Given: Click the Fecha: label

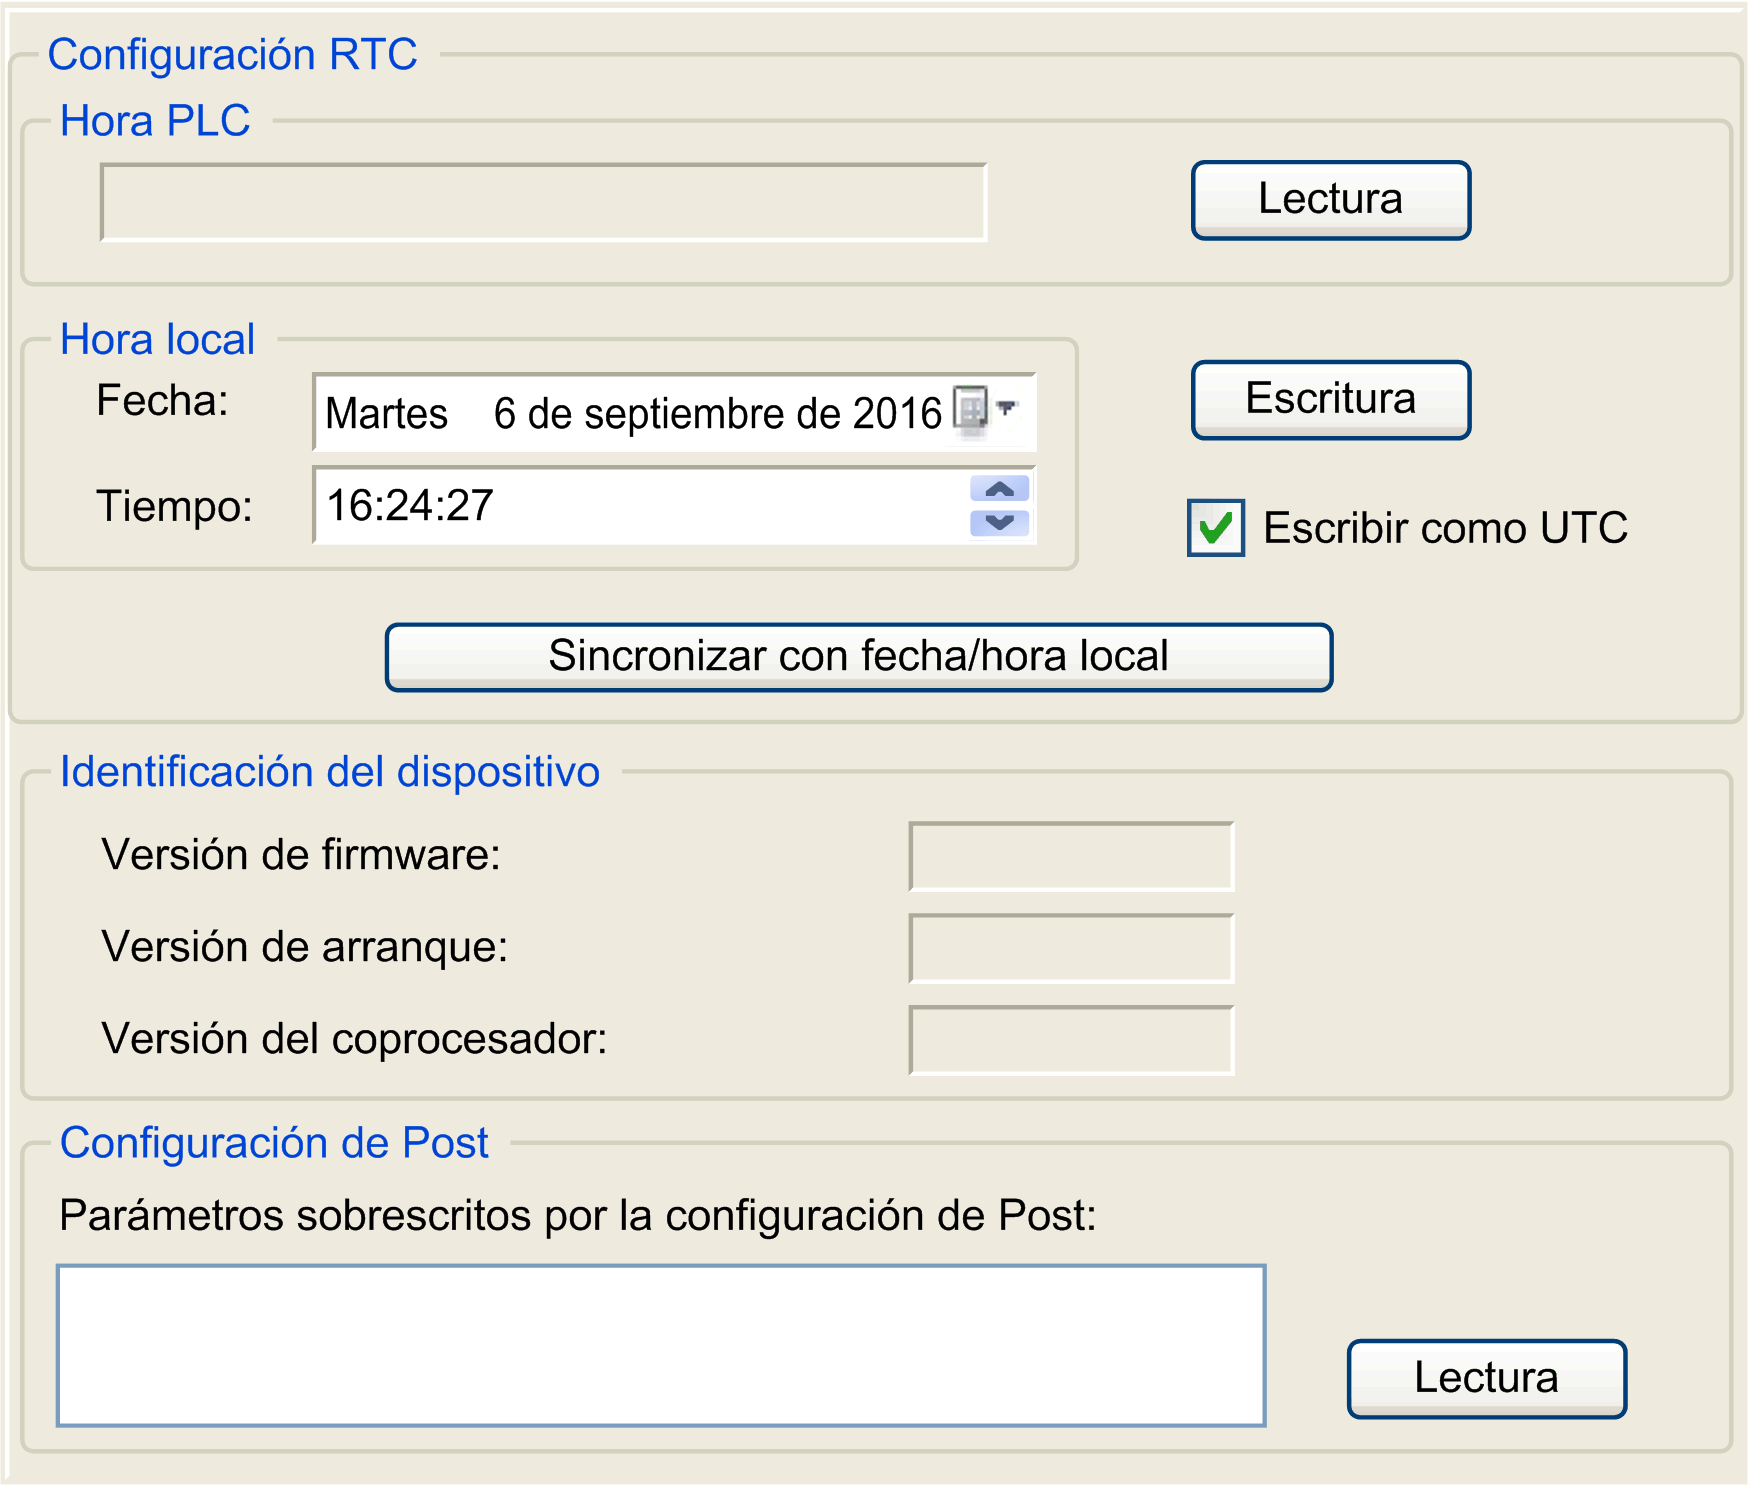Looking at the screenshot, I should click(x=162, y=400).
